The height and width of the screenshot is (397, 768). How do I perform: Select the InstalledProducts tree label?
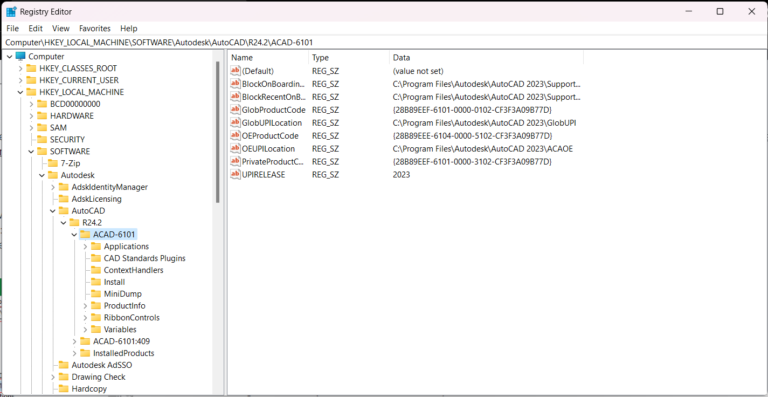click(x=123, y=353)
